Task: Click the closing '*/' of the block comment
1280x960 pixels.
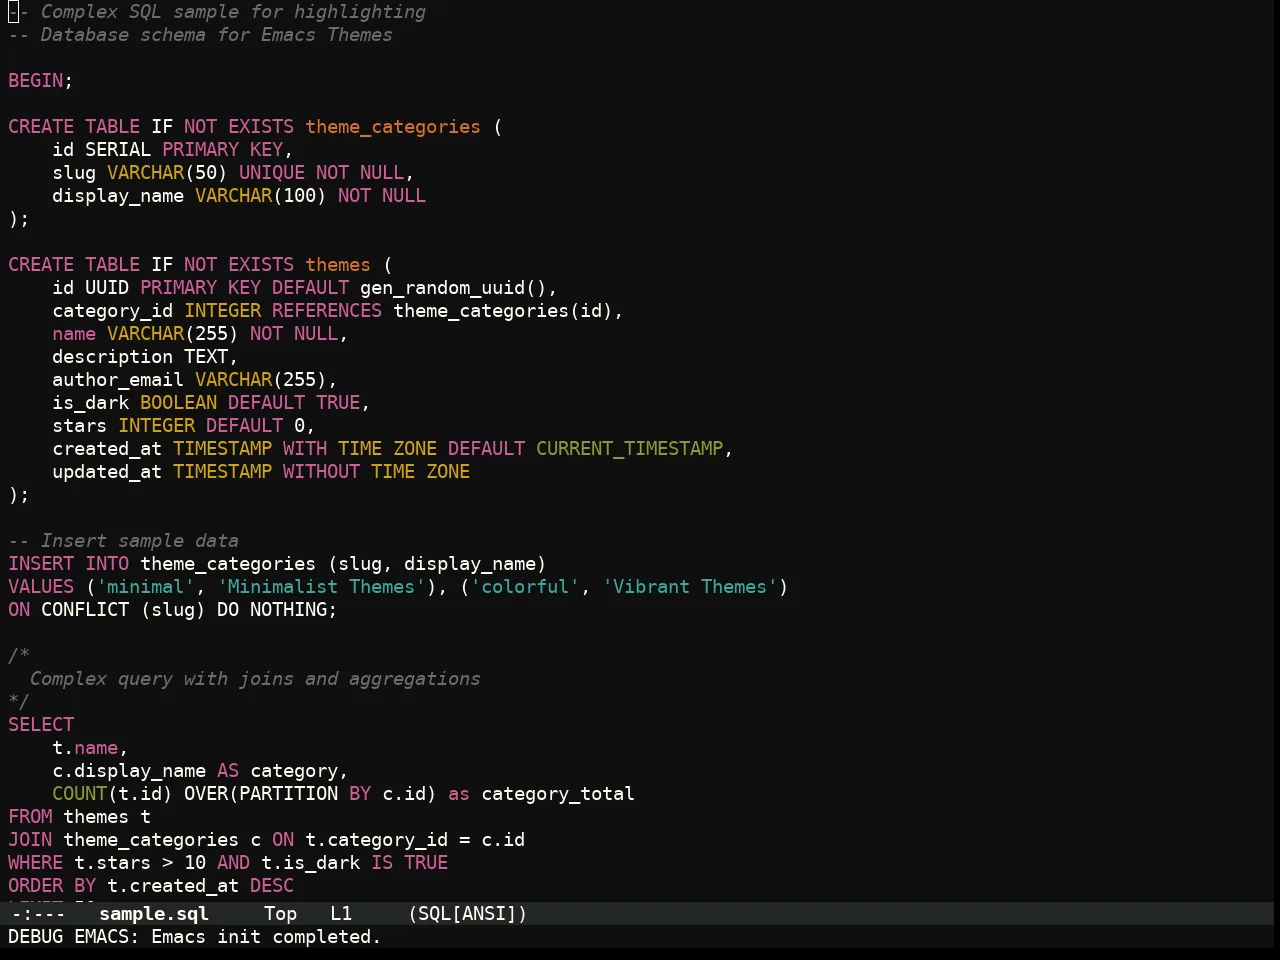Action: [x=19, y=702]
